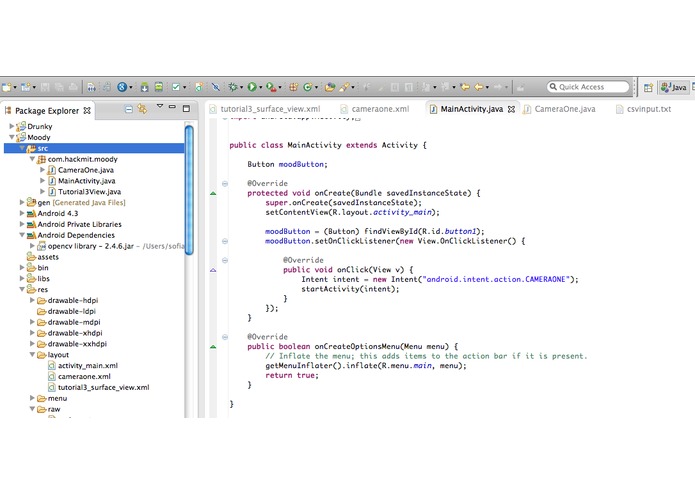This screenshot has height=494, width=695.
Task: Expand CameraOne.java in the tree
Action: (43, 170)
